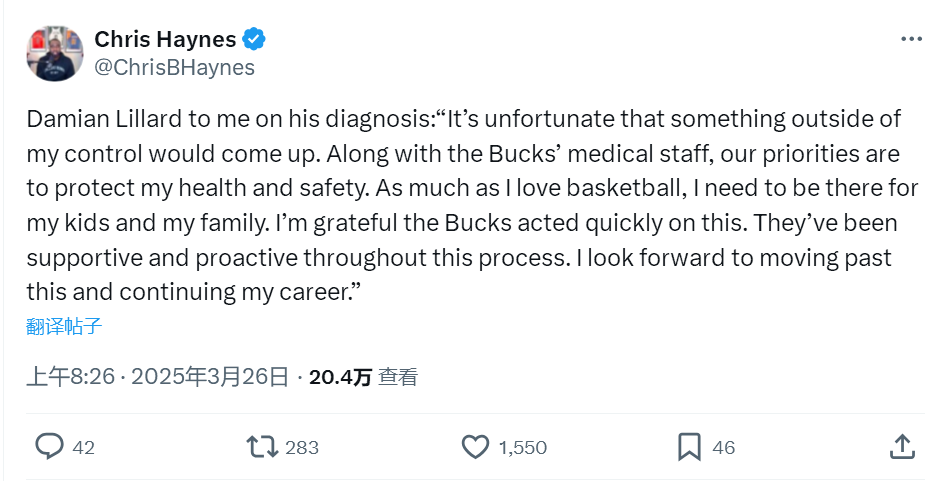Click the 1,550 likes count

[x=522, y=447]
